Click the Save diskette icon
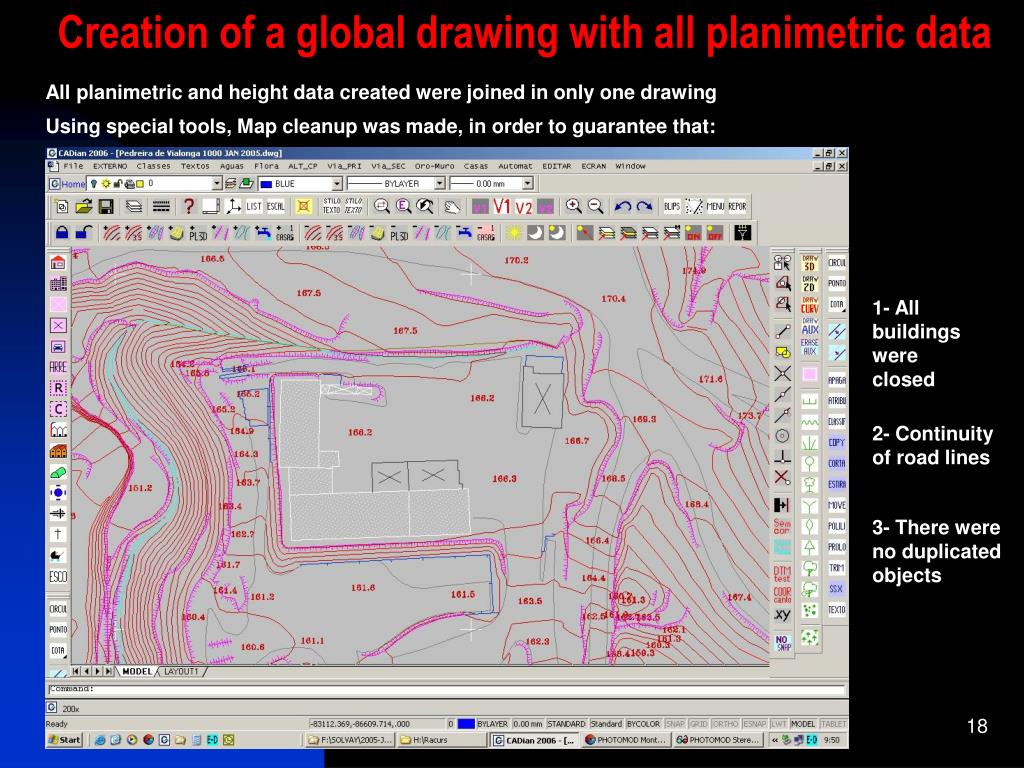 pos(106,207)
